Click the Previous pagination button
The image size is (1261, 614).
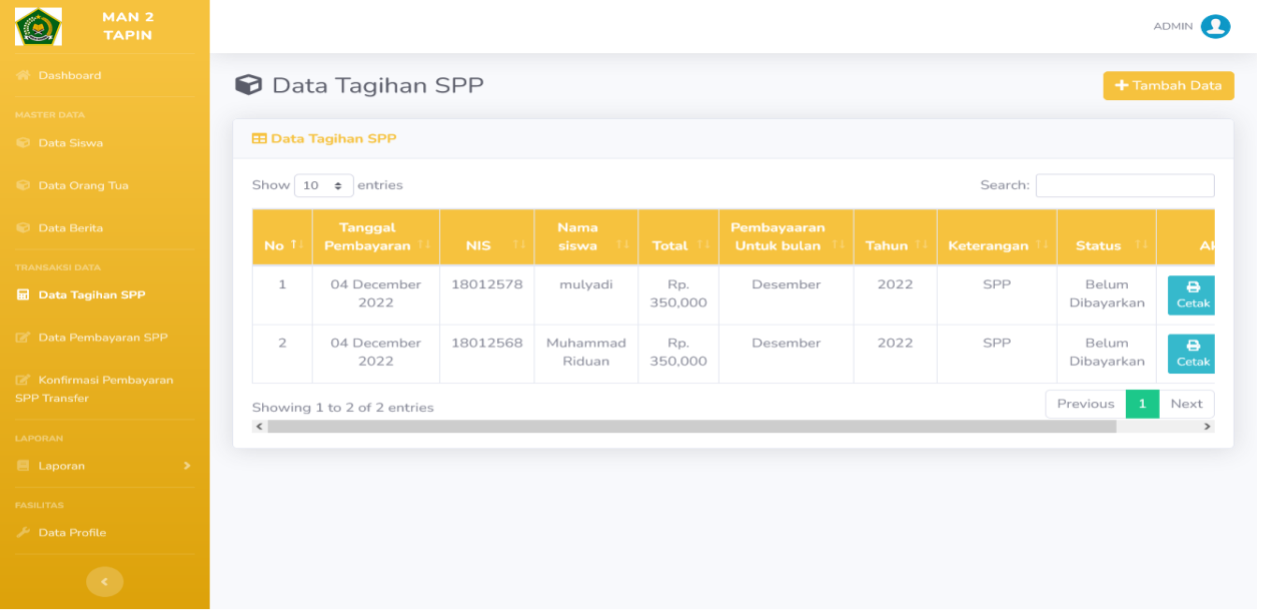pyautogui.click(x=1085, y=404)
